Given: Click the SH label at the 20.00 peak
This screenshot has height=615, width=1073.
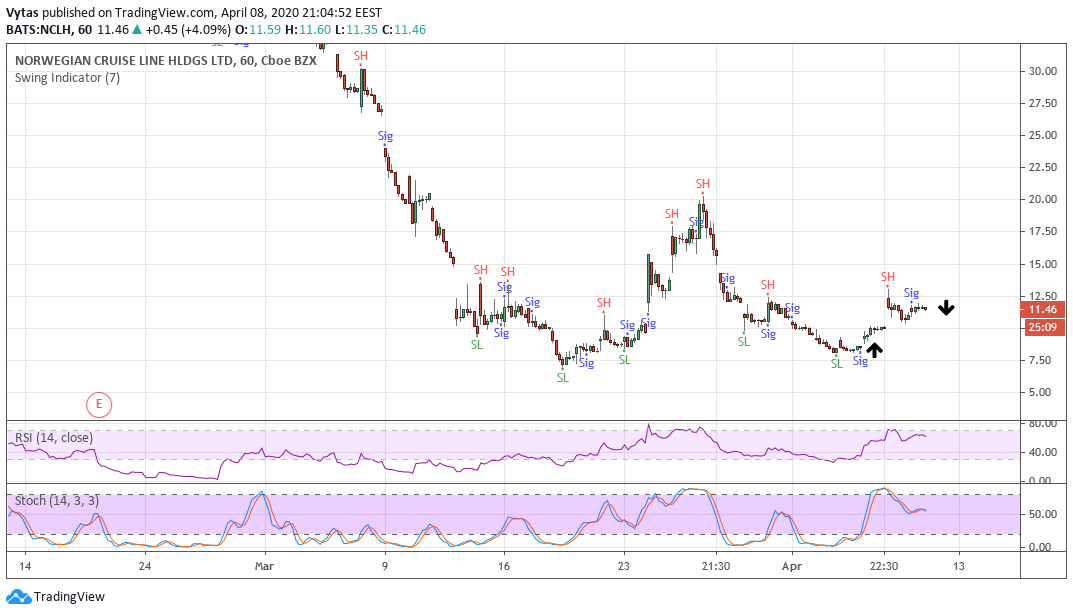Looking at the screenshot, I should pos(703,184).
